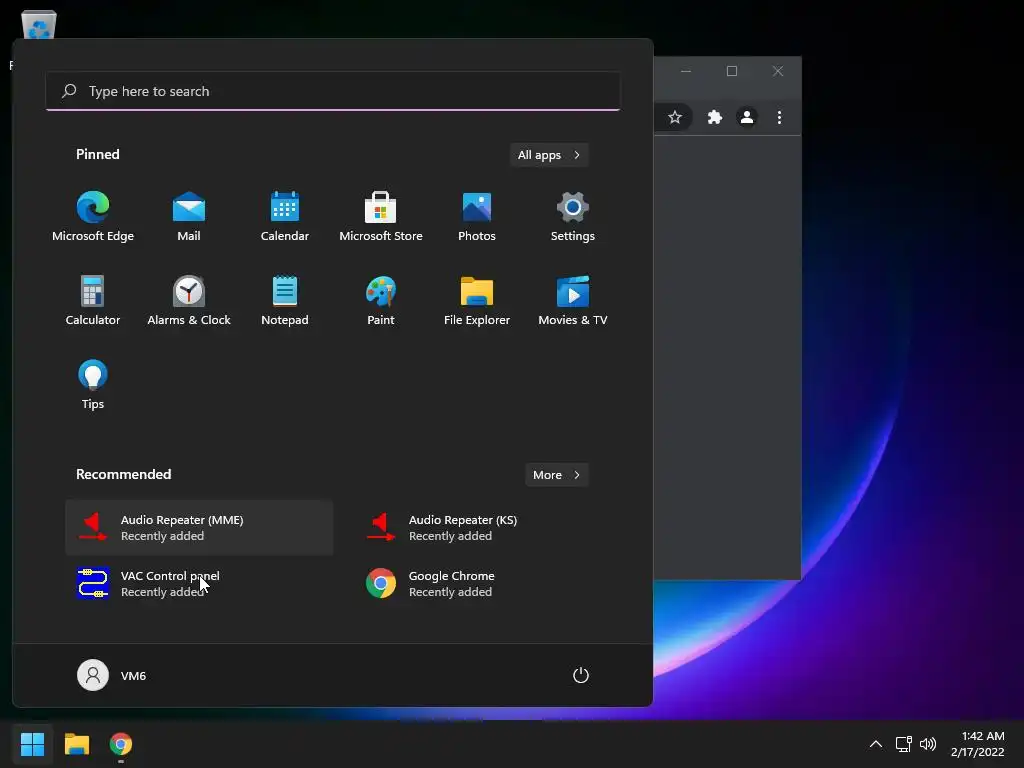Bookmark this page in Chrome window
Screen dimensions: 1024x768
[675, 118]
